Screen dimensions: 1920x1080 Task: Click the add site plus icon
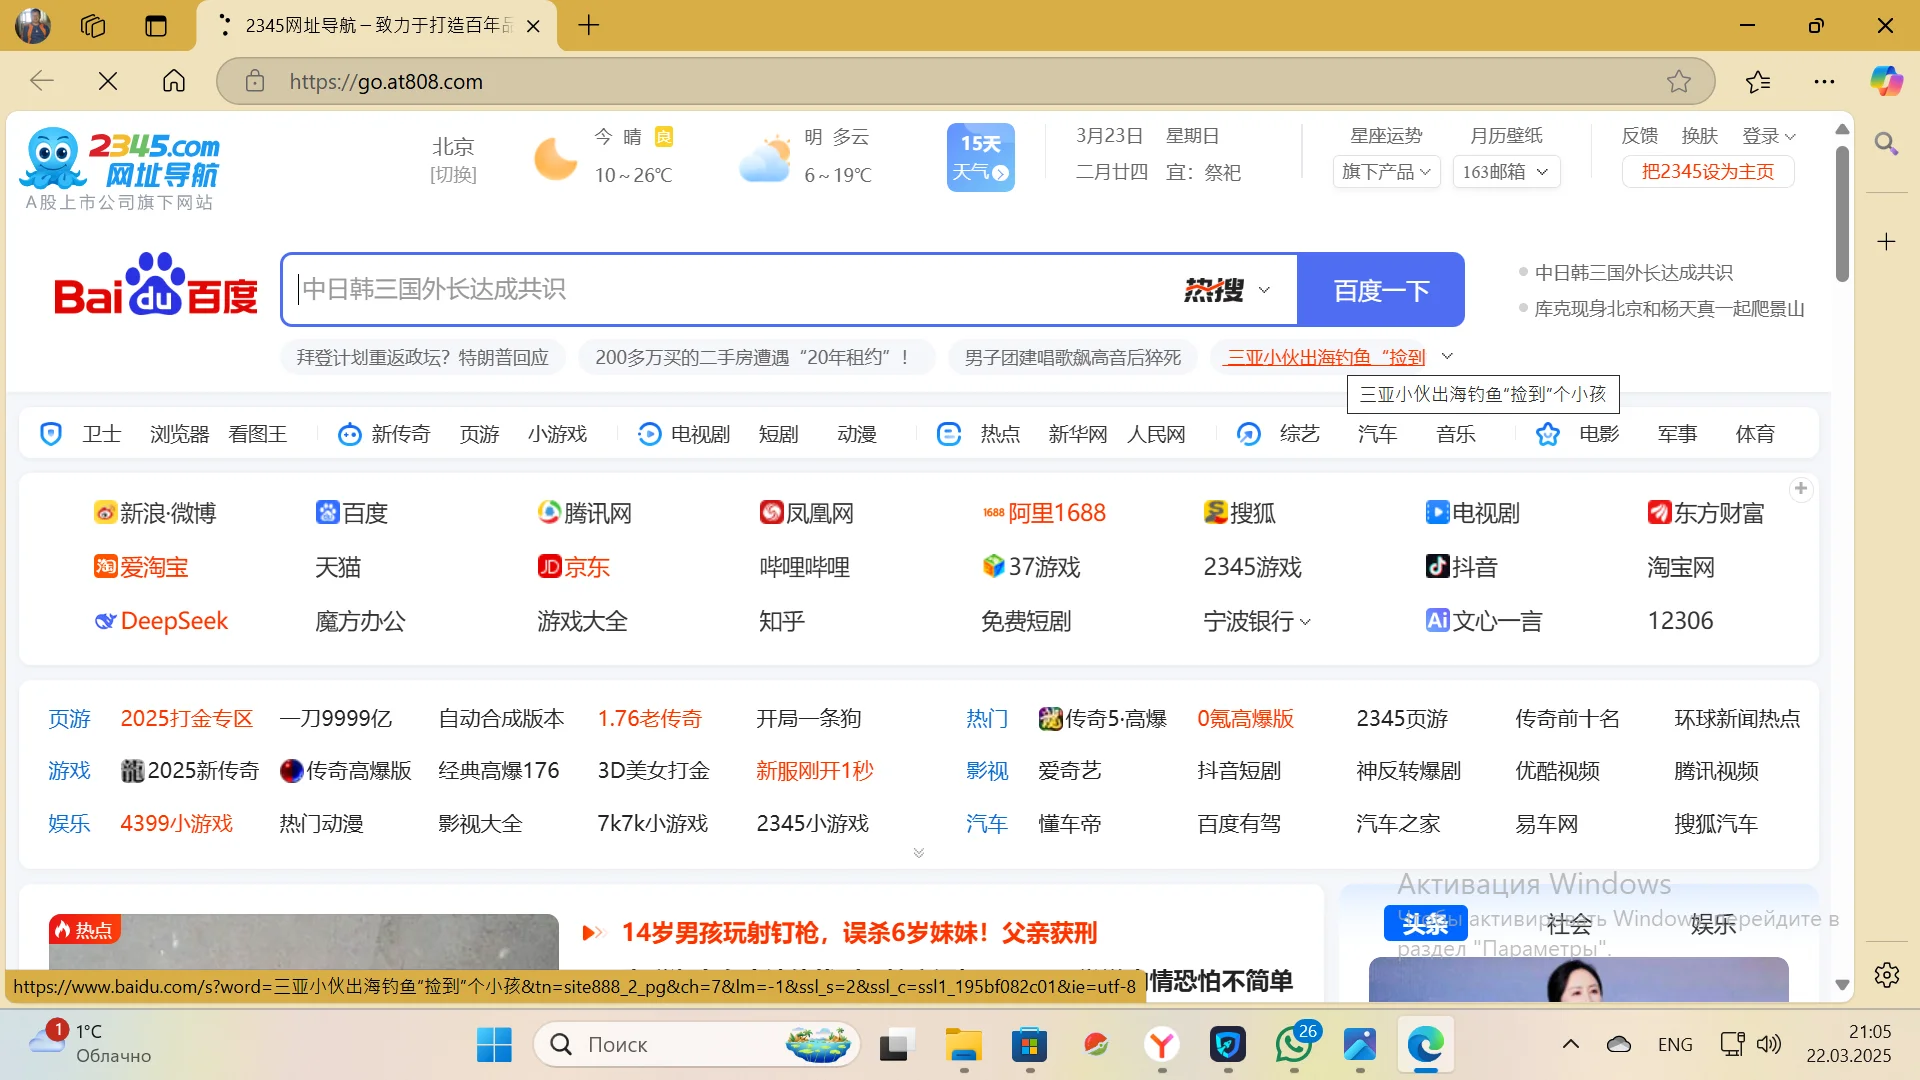pos(1800,489)
